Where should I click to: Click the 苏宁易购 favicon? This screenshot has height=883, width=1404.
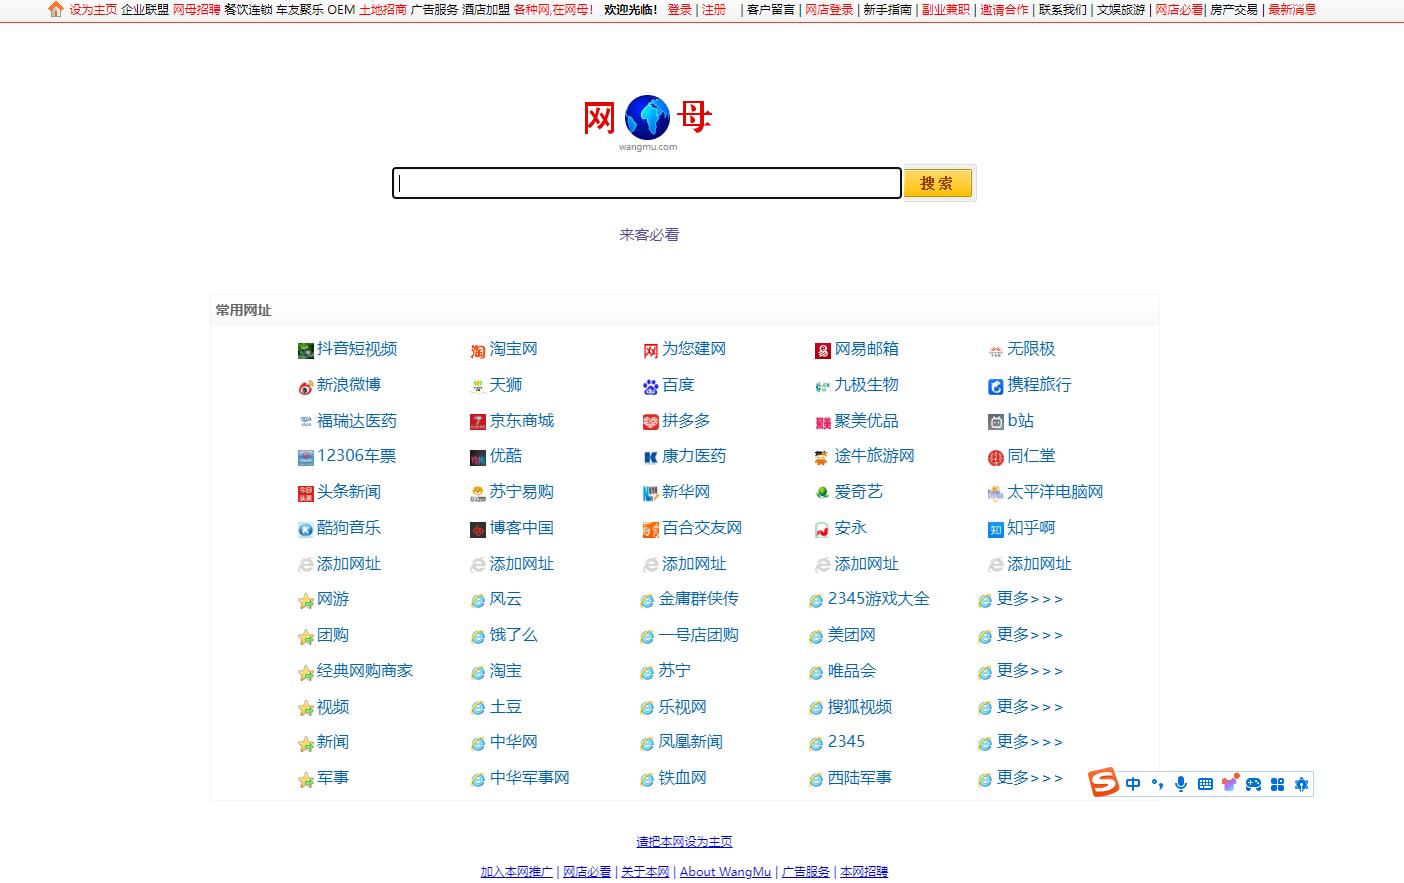tap(478, 493)
